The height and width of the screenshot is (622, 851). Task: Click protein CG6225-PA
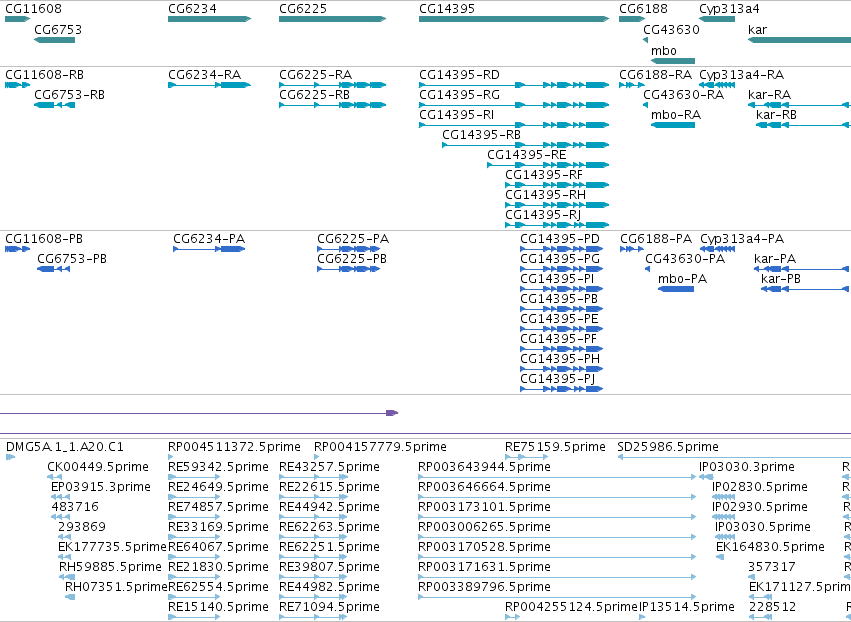click(x=353, y=239)
